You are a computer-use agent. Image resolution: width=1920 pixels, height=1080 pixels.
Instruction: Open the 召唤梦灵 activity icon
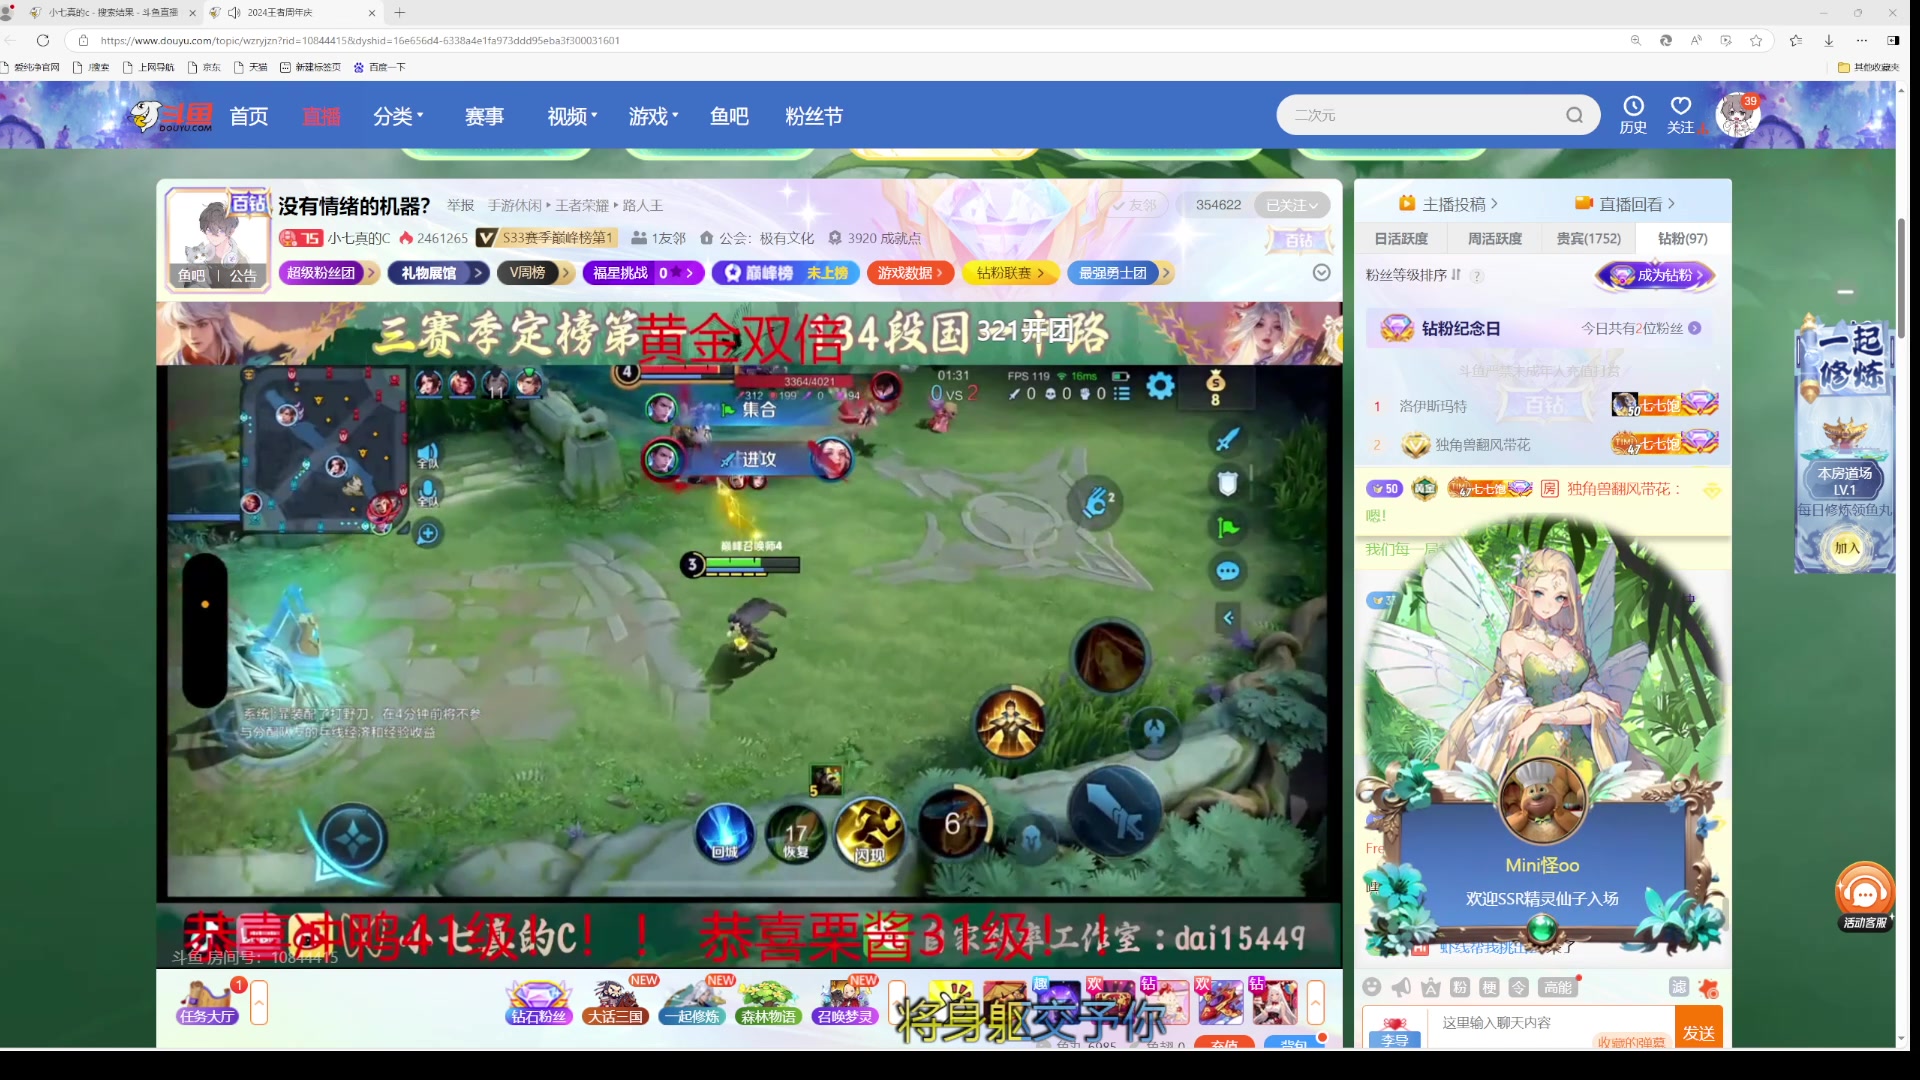click(x=845, y=1002)
